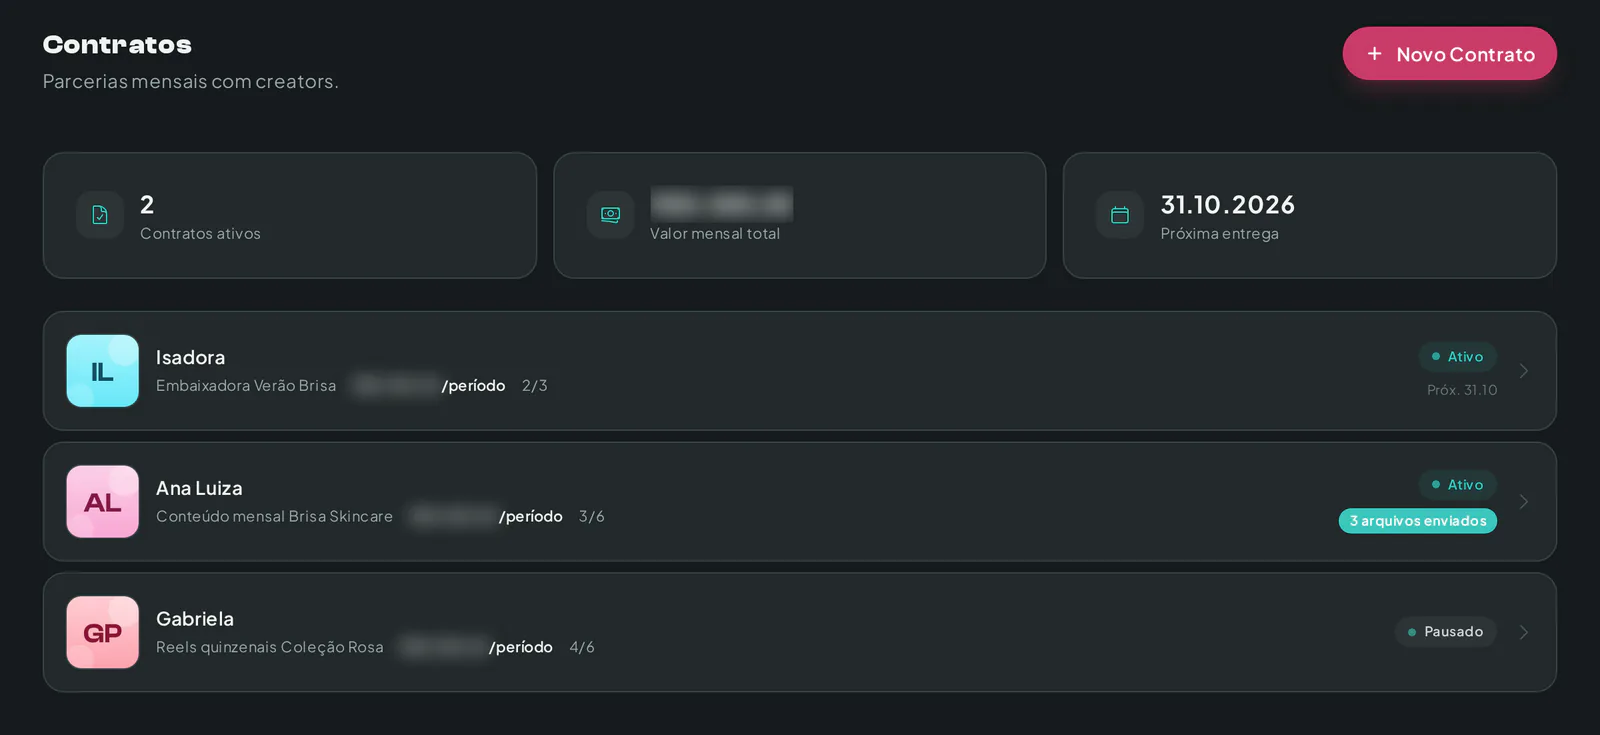Click Embaixadora Verão Brisa description
The image size is (1600, 735).
click(x=246, y=386)
